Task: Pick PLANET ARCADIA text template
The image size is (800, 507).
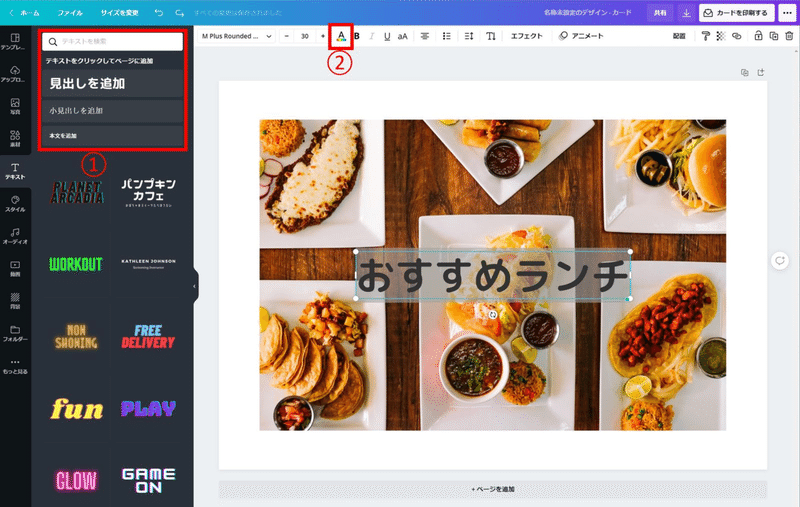Action: 77,192
